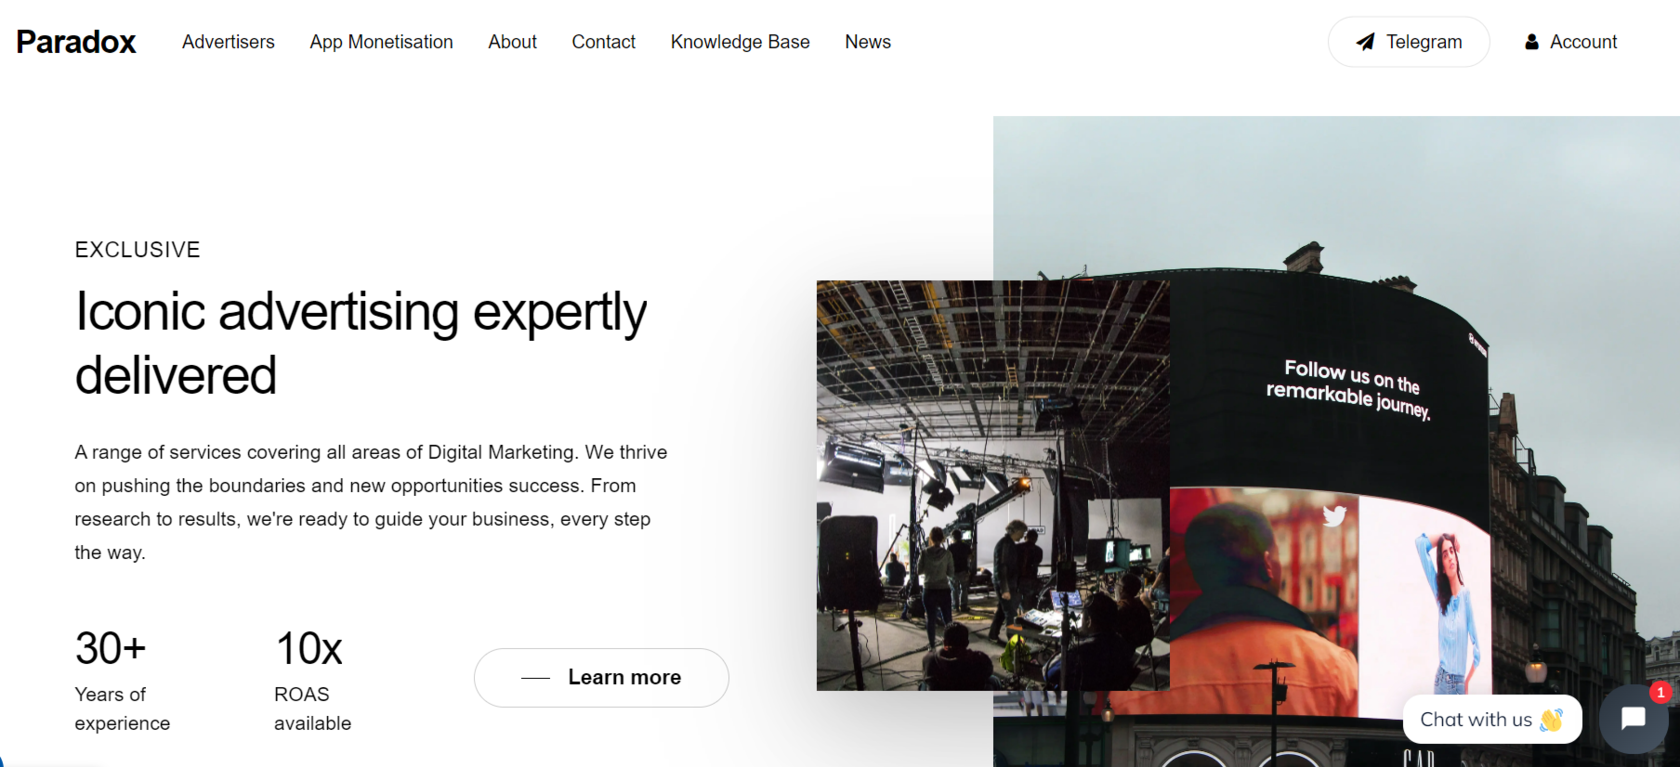Click the Account person icon
Viewport: 1680px width, 767px height.
pos(1531,42)
